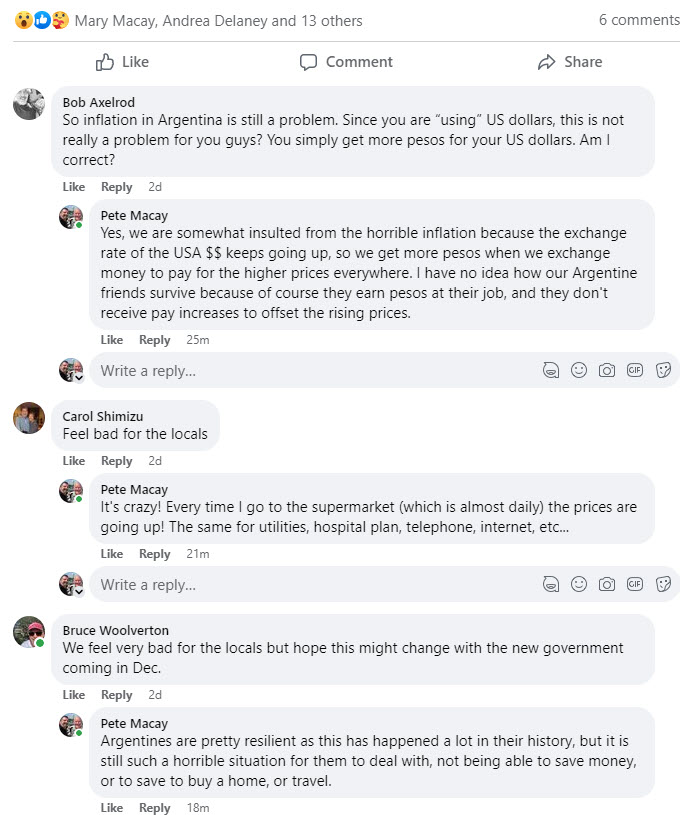The width and height of the screenshot is (680, 815).
Task: Click camera icon in second reply box
Action: (x=606, y=584)
